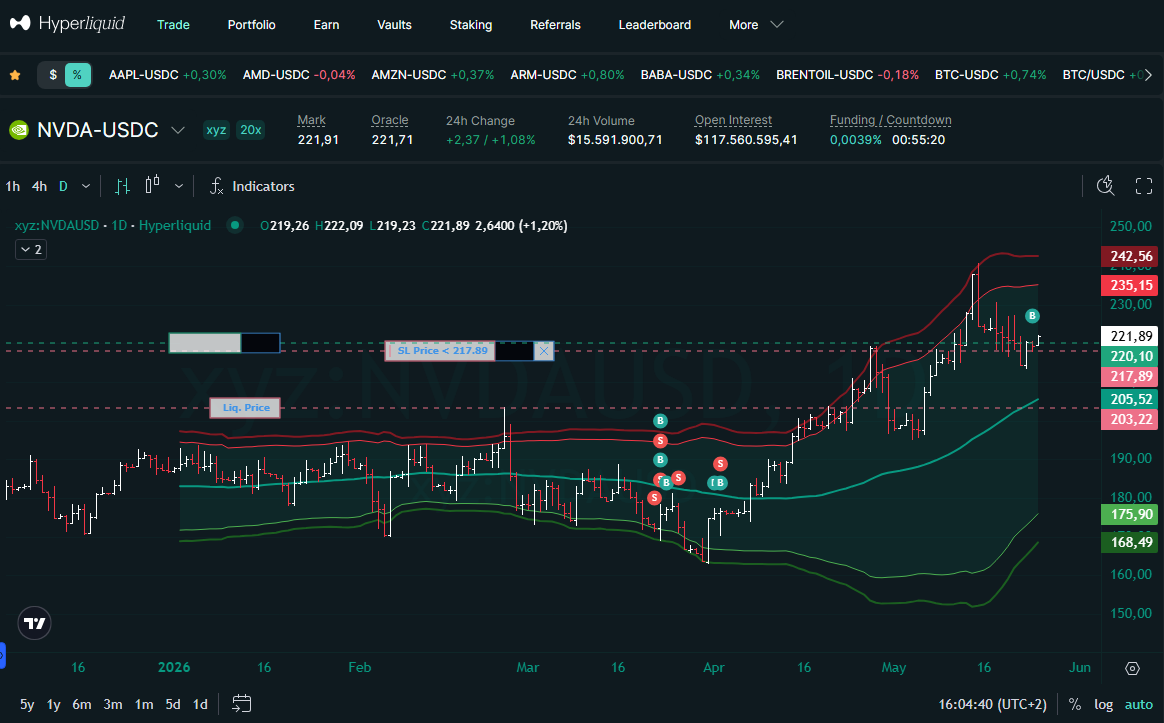Open the Referrals page
This screenshot has width=1164, height=723.
point(555,24)
